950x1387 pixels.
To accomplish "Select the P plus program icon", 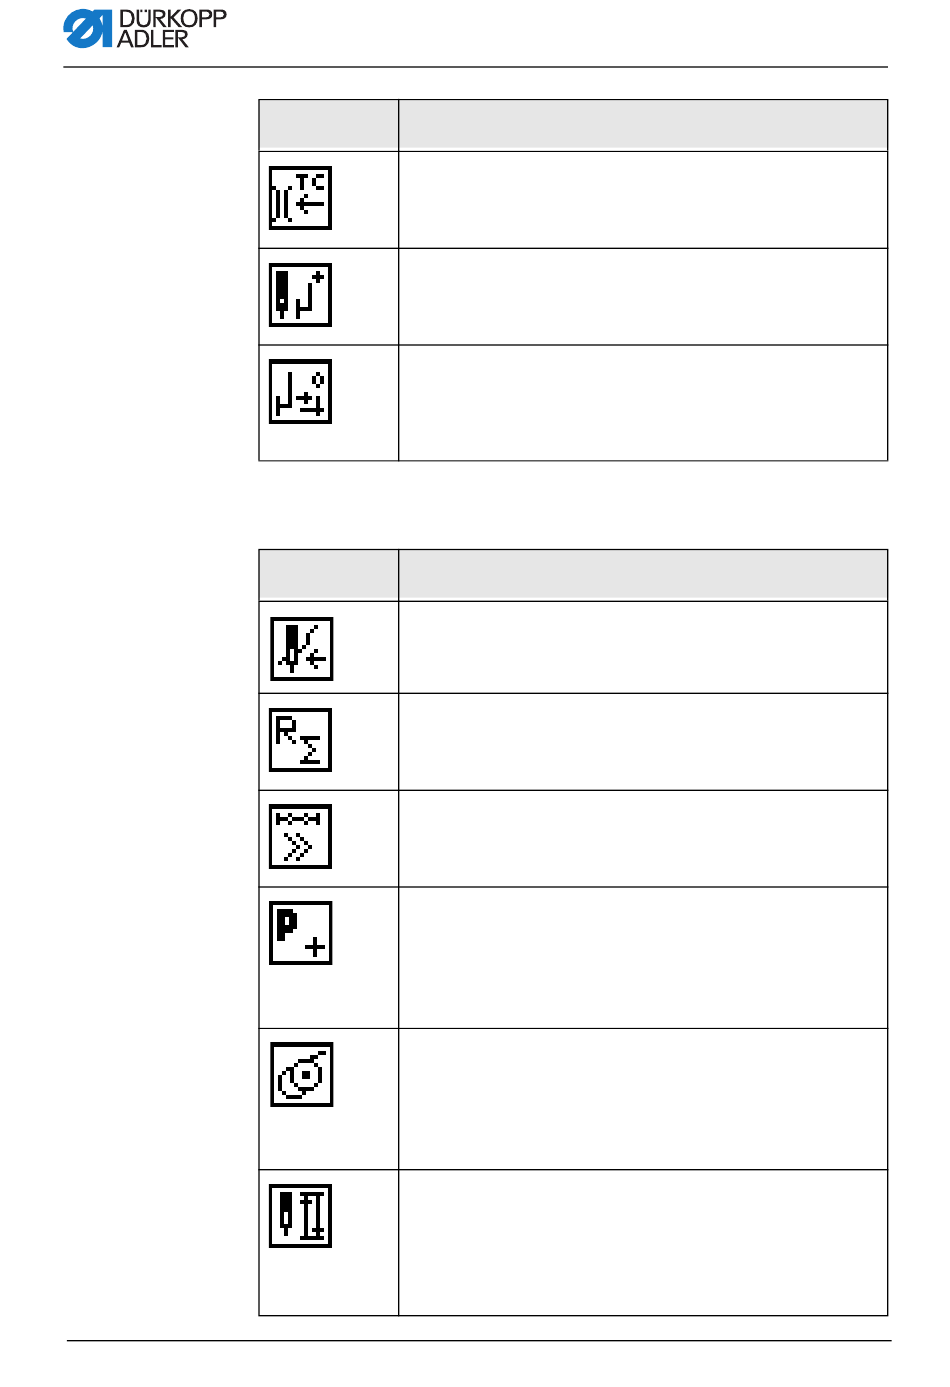I will click(x=300, y=933).
